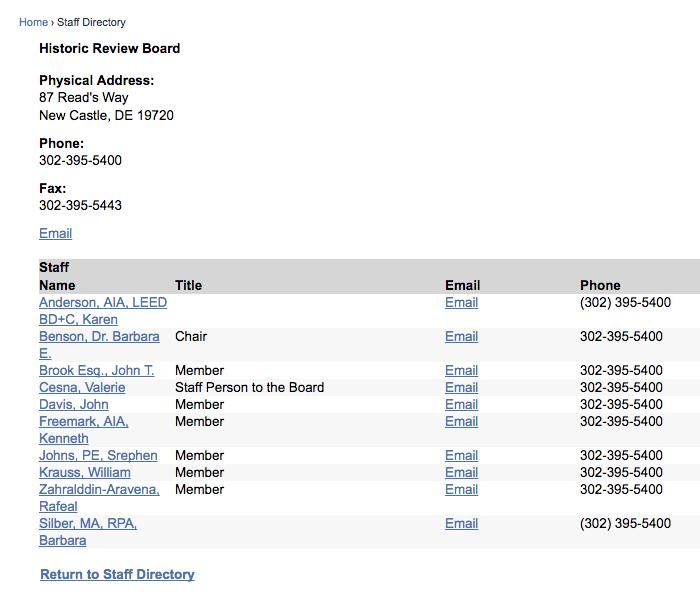Email William Krauss
The height and width of the screenshot is (598, 700).
point(461,472)
